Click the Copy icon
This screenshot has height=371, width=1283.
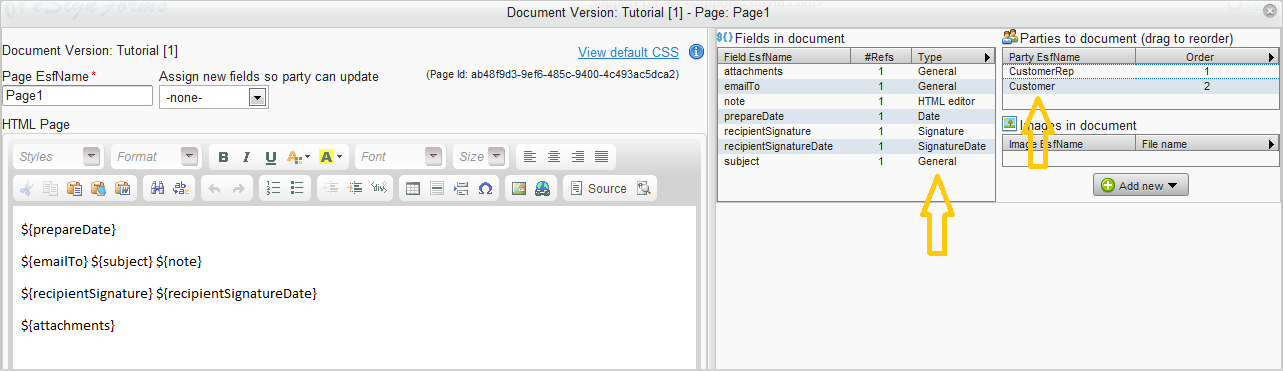(51, 188)
